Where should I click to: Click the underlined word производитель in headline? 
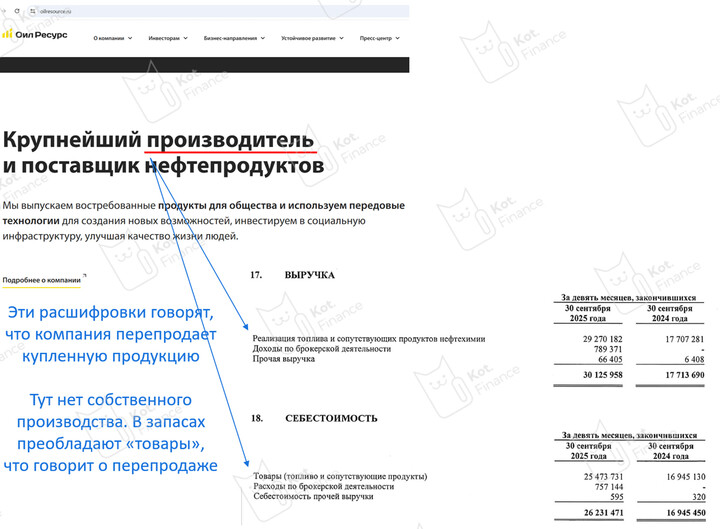click(229, 140)
